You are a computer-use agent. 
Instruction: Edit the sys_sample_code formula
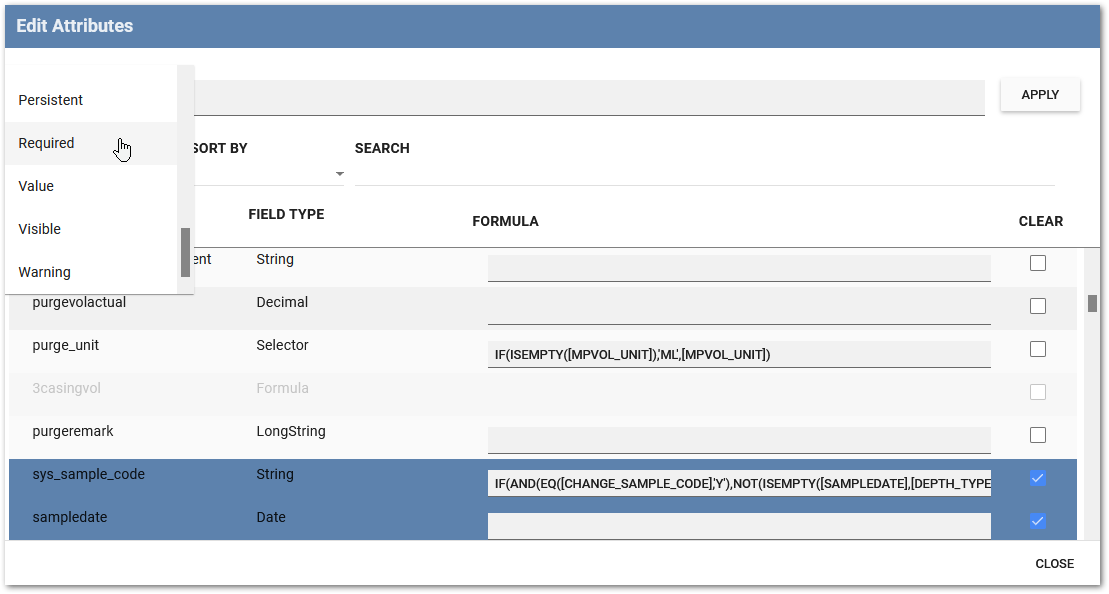(738, 483)
